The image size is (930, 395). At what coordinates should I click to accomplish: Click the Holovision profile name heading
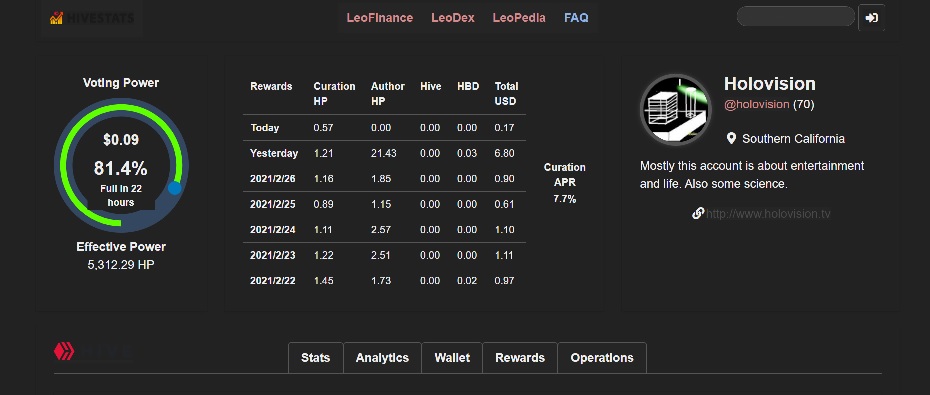770,84
